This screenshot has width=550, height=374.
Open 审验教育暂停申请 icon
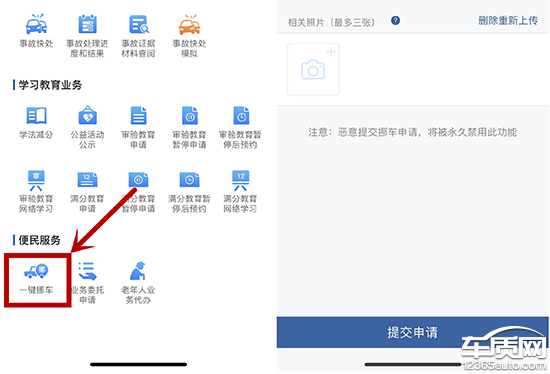(x=189, y=115)
